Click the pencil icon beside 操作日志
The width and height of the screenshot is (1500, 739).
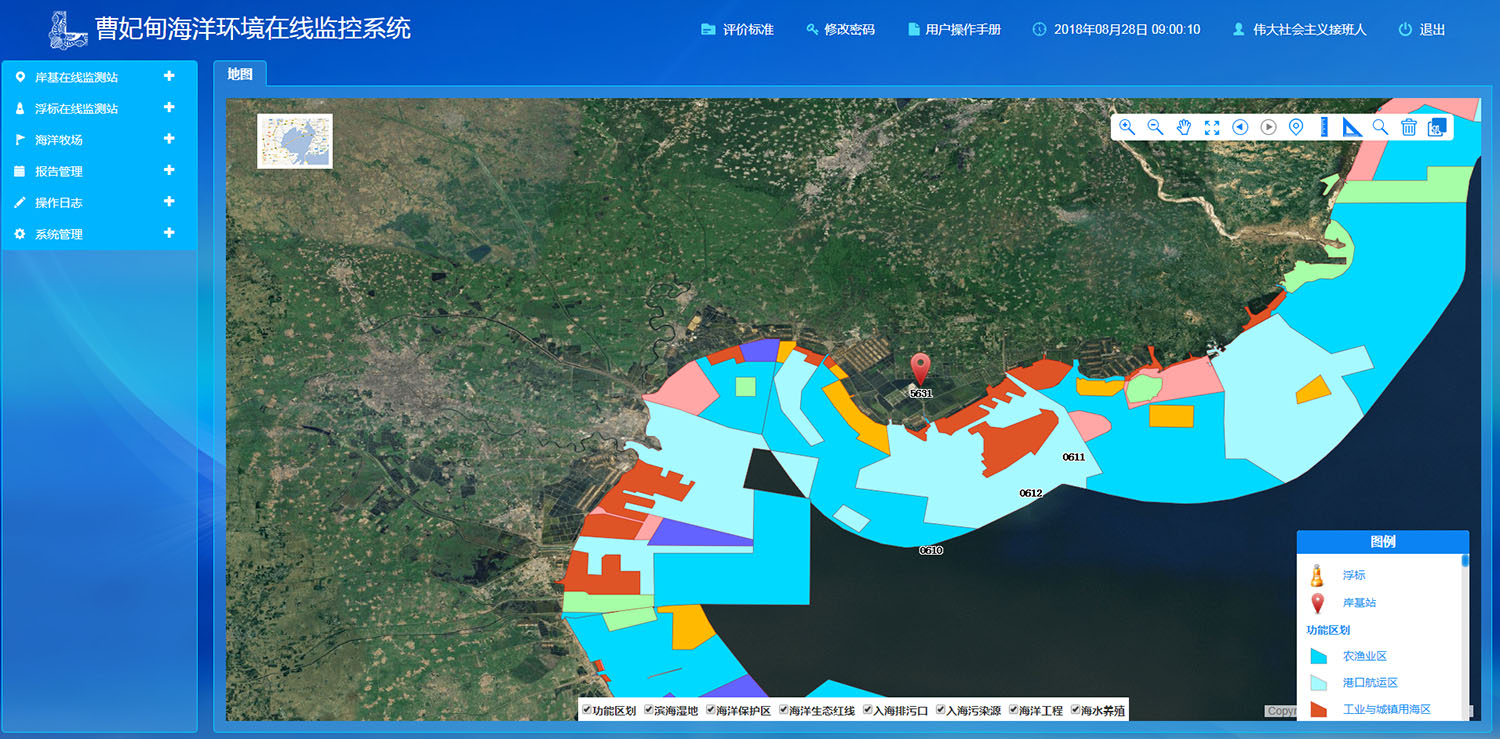pyautogui.click(x=20, y=203)
